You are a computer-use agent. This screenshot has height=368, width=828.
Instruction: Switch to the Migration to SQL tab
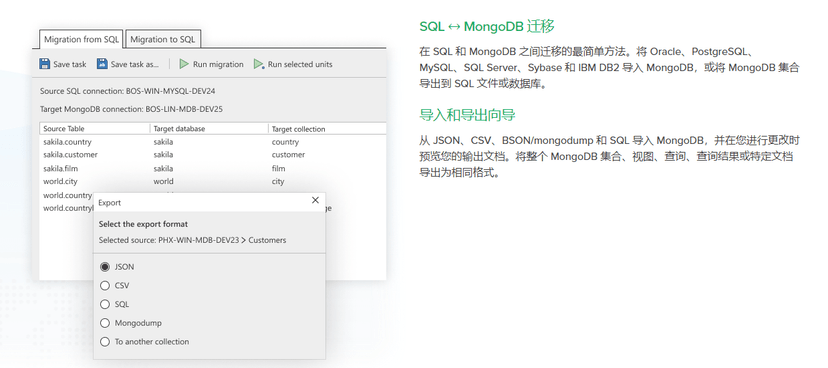(163, 39)
